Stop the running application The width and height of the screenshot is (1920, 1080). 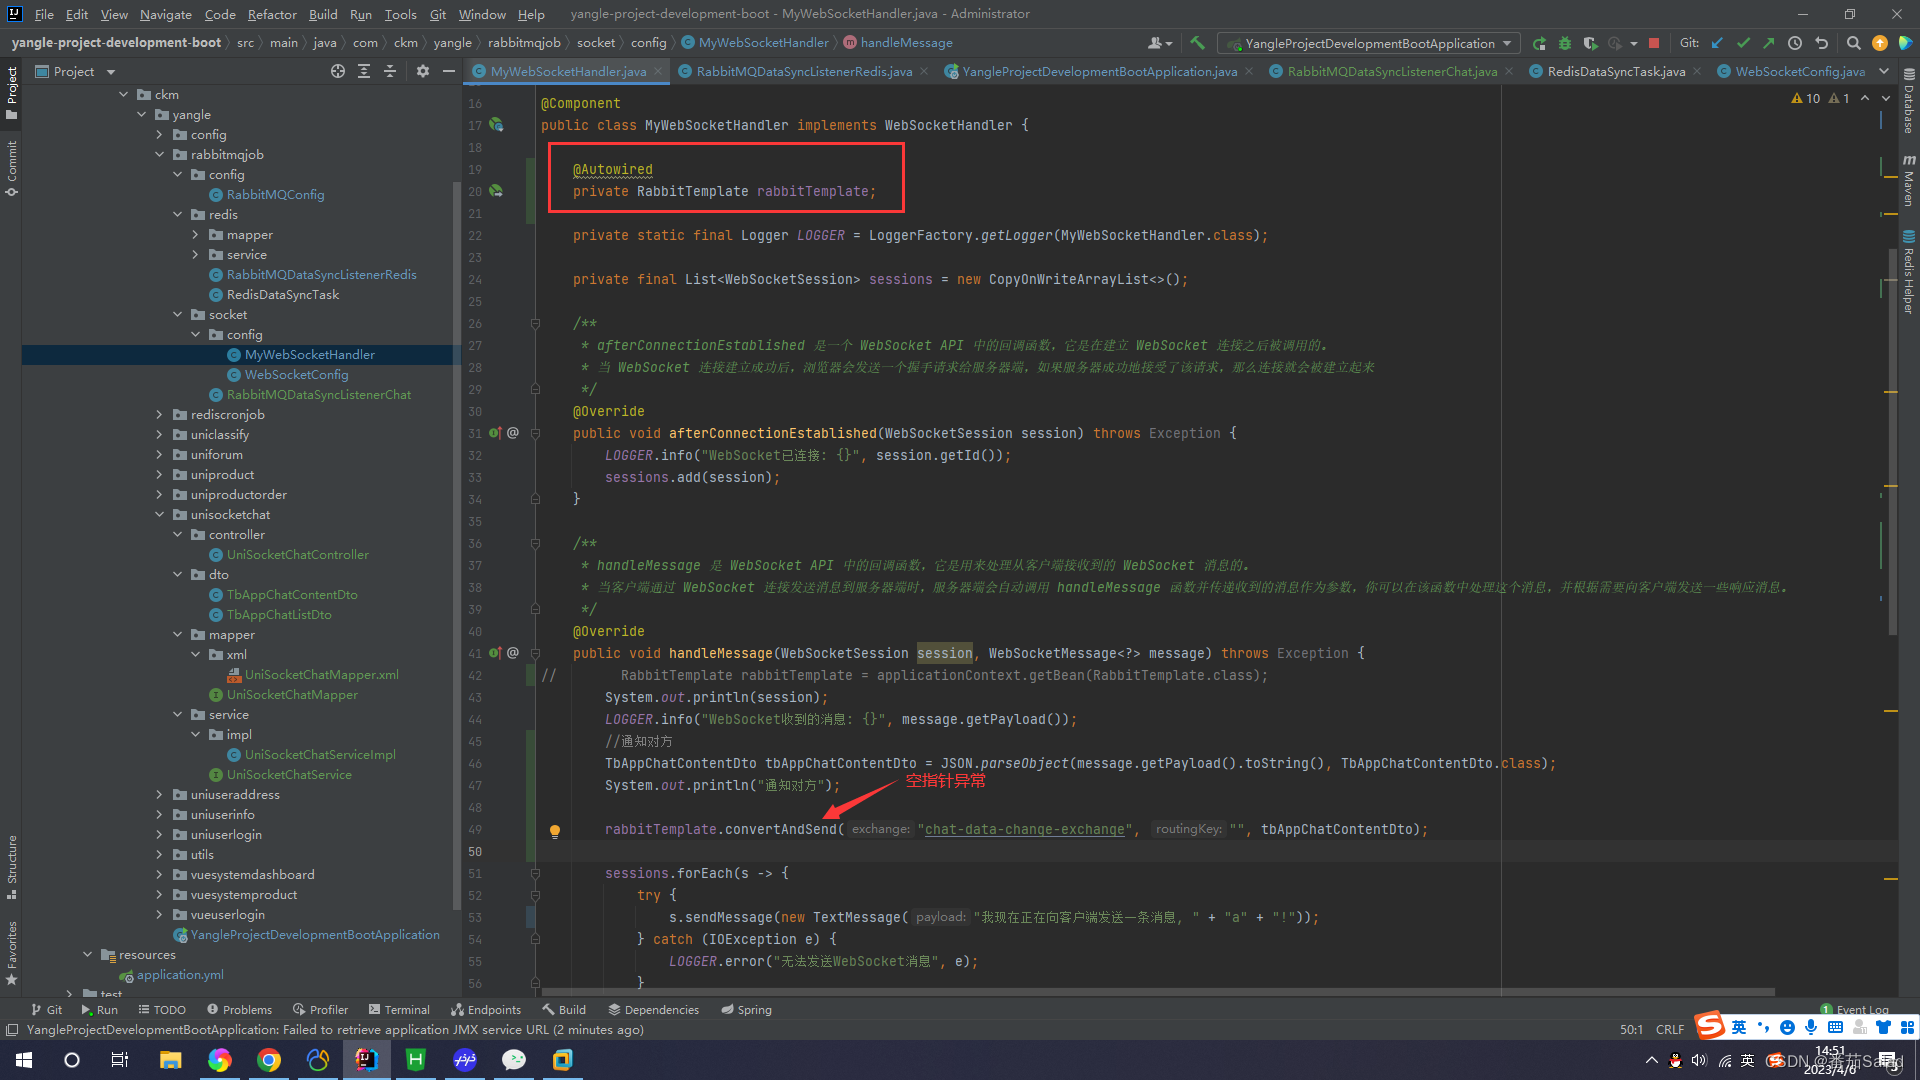coord(1654,43)
